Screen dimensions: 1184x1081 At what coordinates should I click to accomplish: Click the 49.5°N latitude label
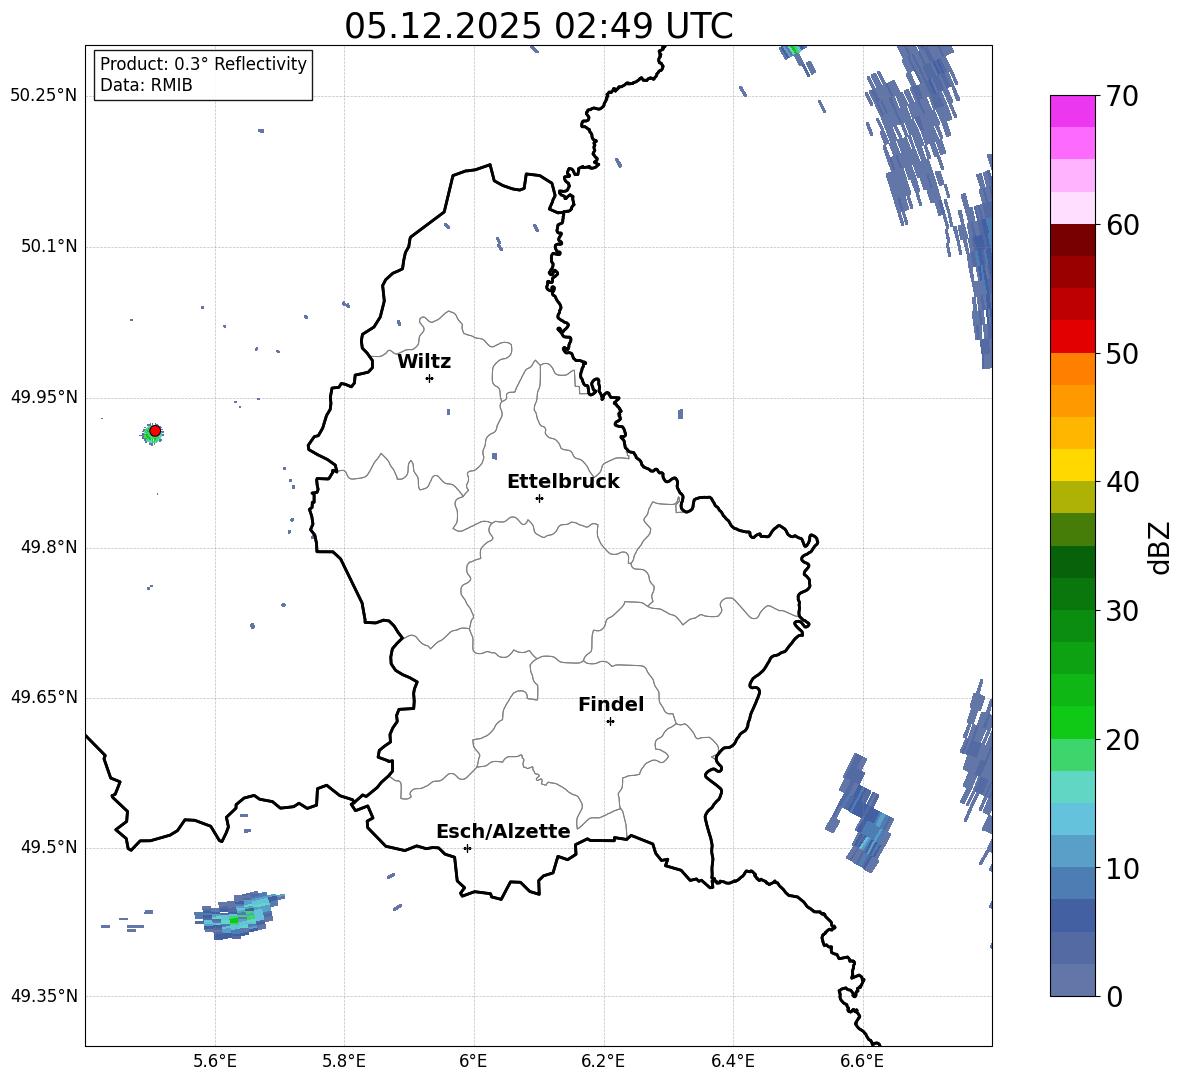tap(48, 847)
